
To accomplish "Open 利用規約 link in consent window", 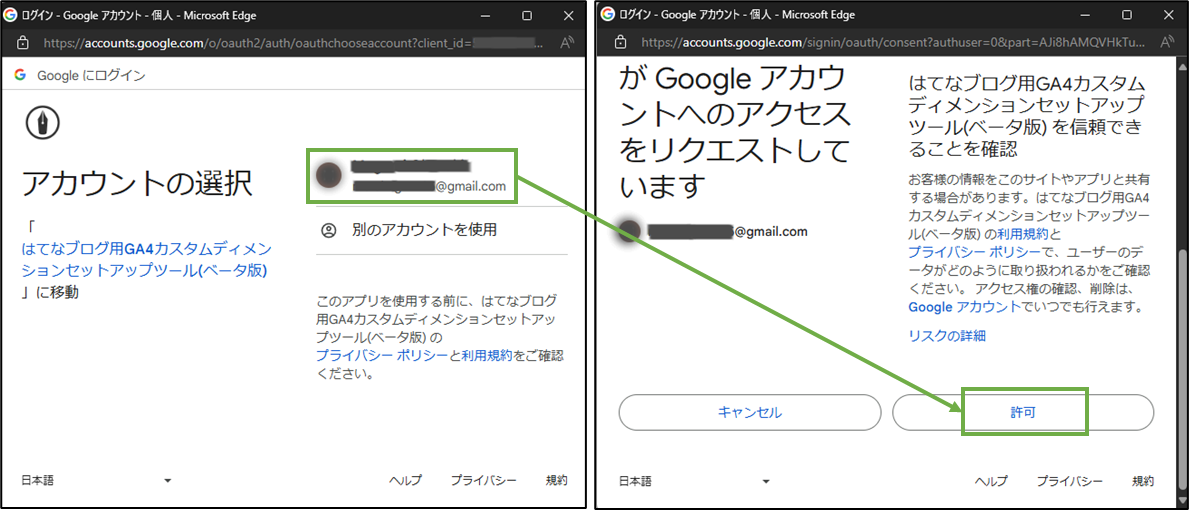I will [x=1024, y=233].
